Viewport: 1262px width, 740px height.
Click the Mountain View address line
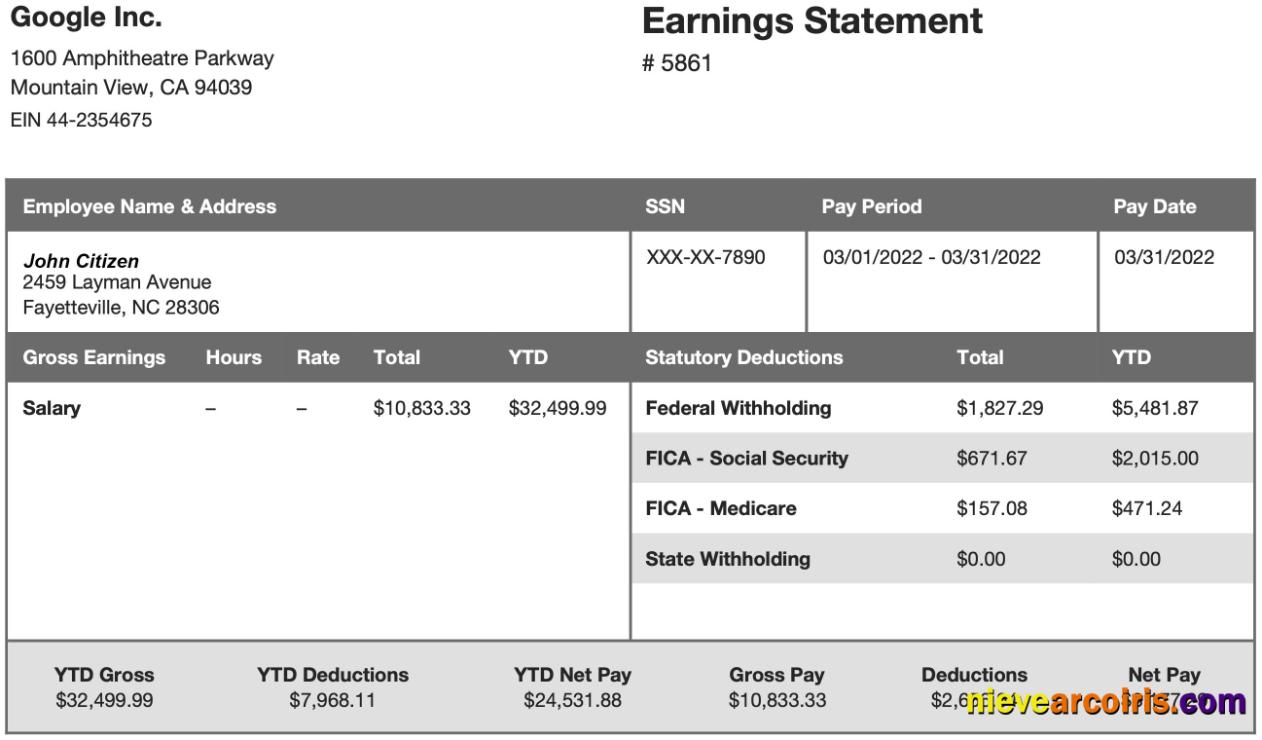pyautogui.click(x=131, y=87)
